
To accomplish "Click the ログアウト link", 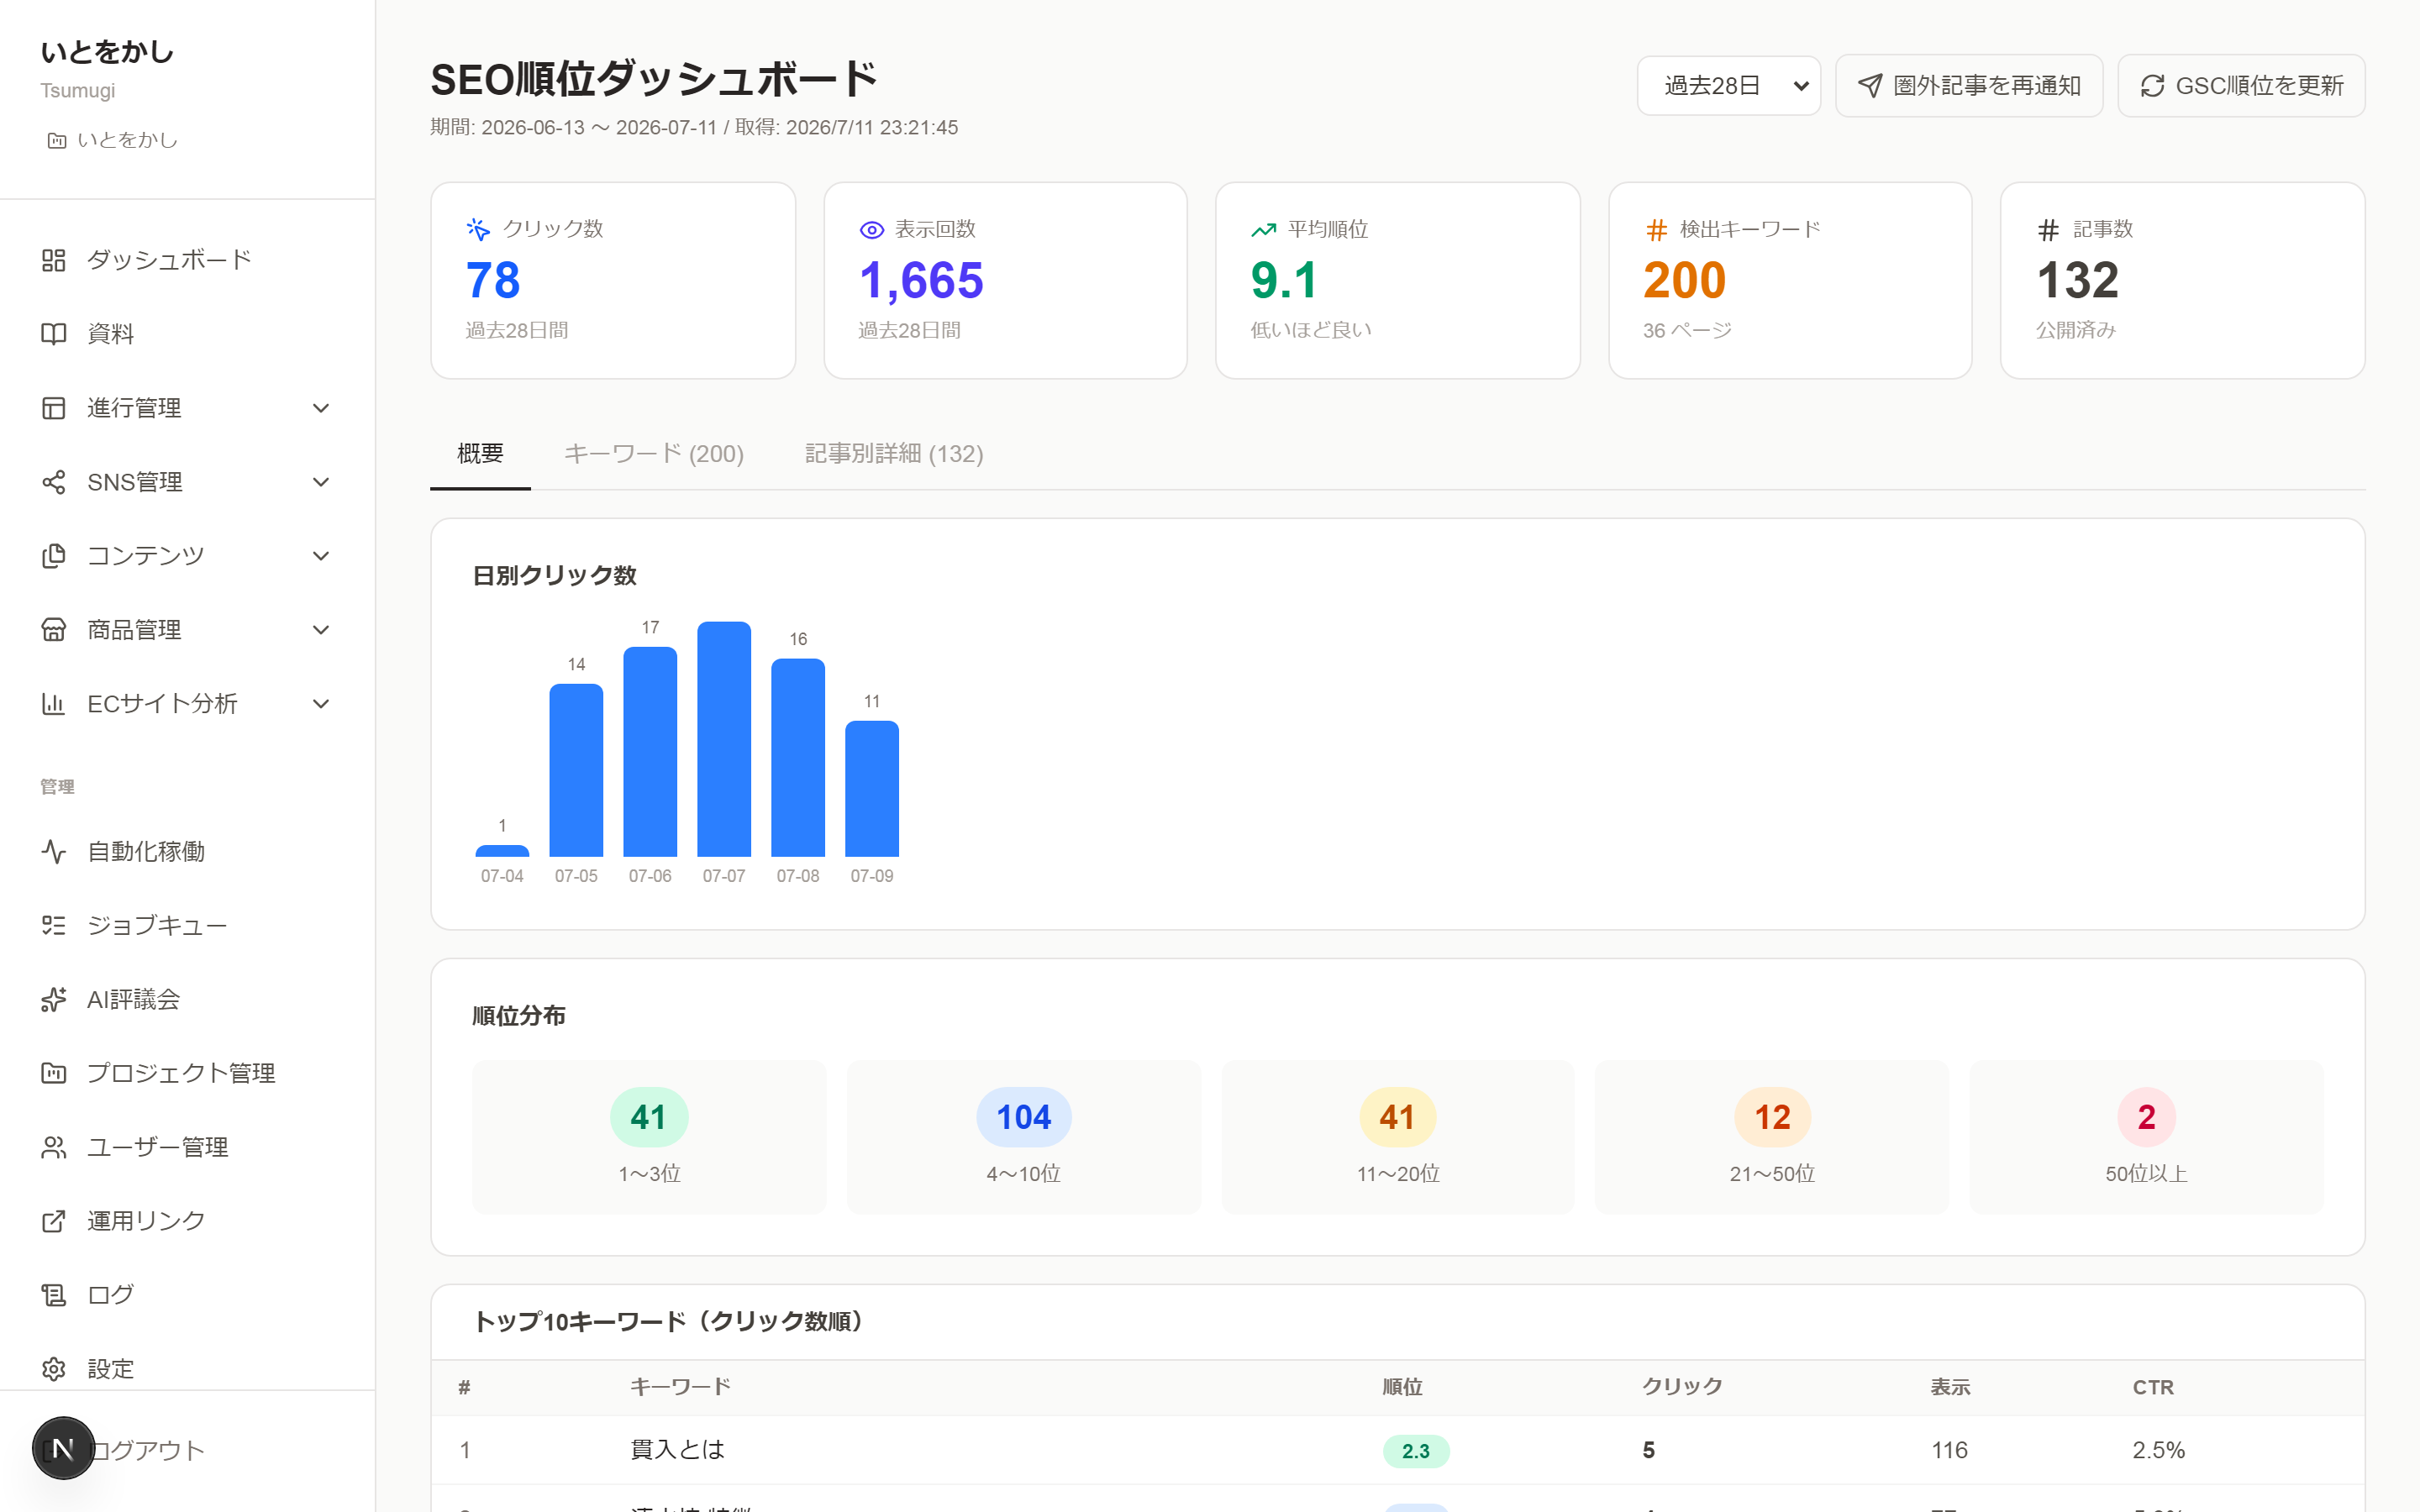I will click(x=147, y=1450).
